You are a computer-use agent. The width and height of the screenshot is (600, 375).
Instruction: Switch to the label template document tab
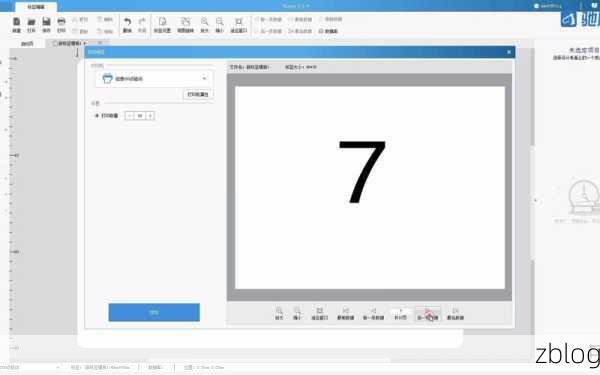tap(68, 43)
